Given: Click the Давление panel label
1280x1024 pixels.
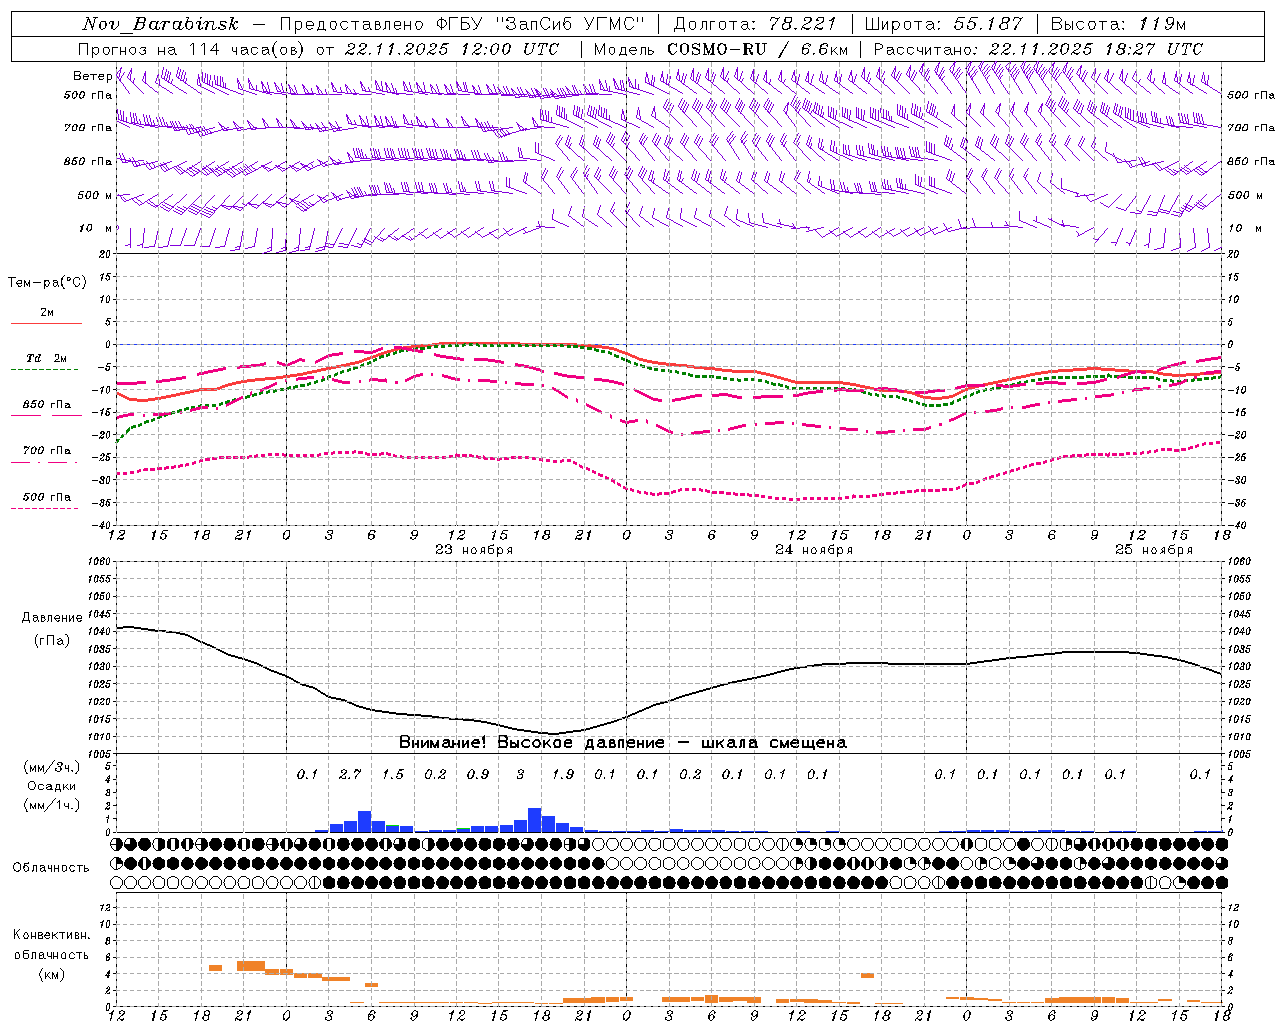Looking at the screenshot, I should pyautogui.click(x=52, y=618).
